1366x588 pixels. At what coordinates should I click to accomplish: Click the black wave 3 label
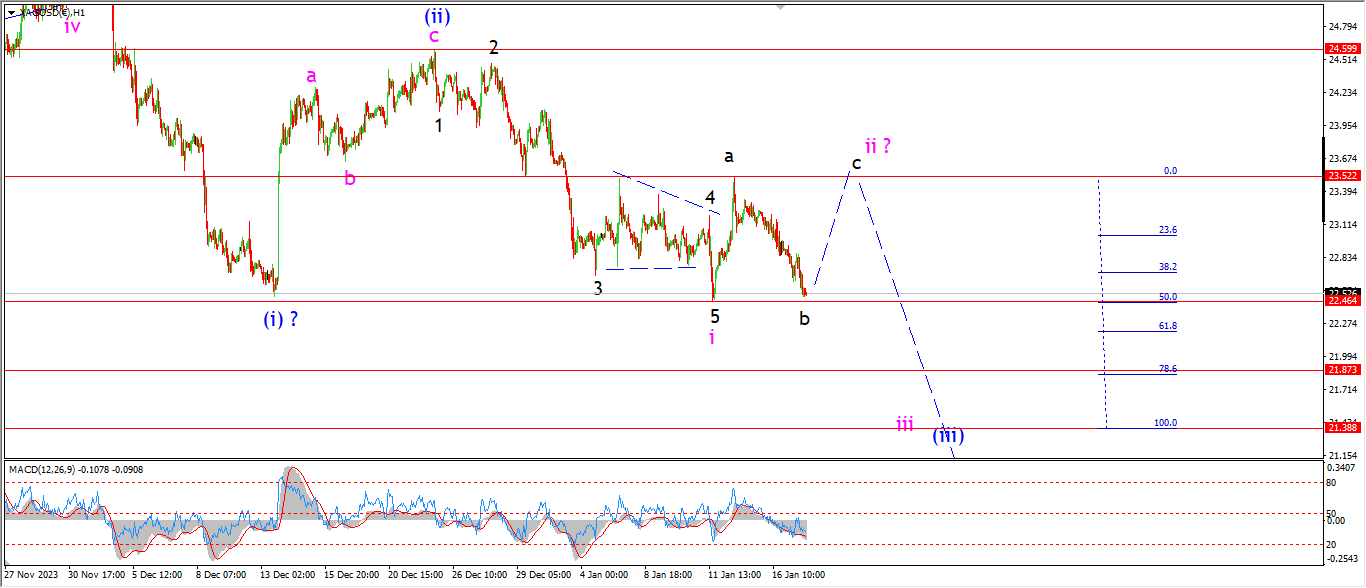(x=598, y=289)
